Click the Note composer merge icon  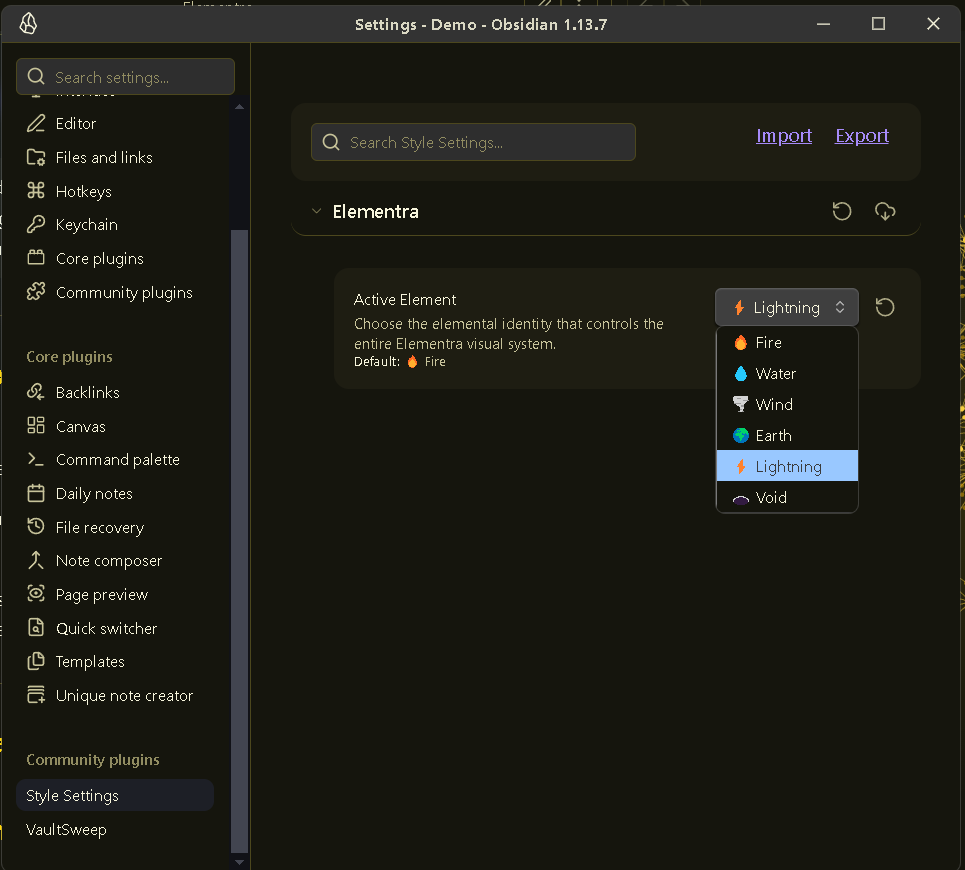pyautogui.click(x=36, y=561)
